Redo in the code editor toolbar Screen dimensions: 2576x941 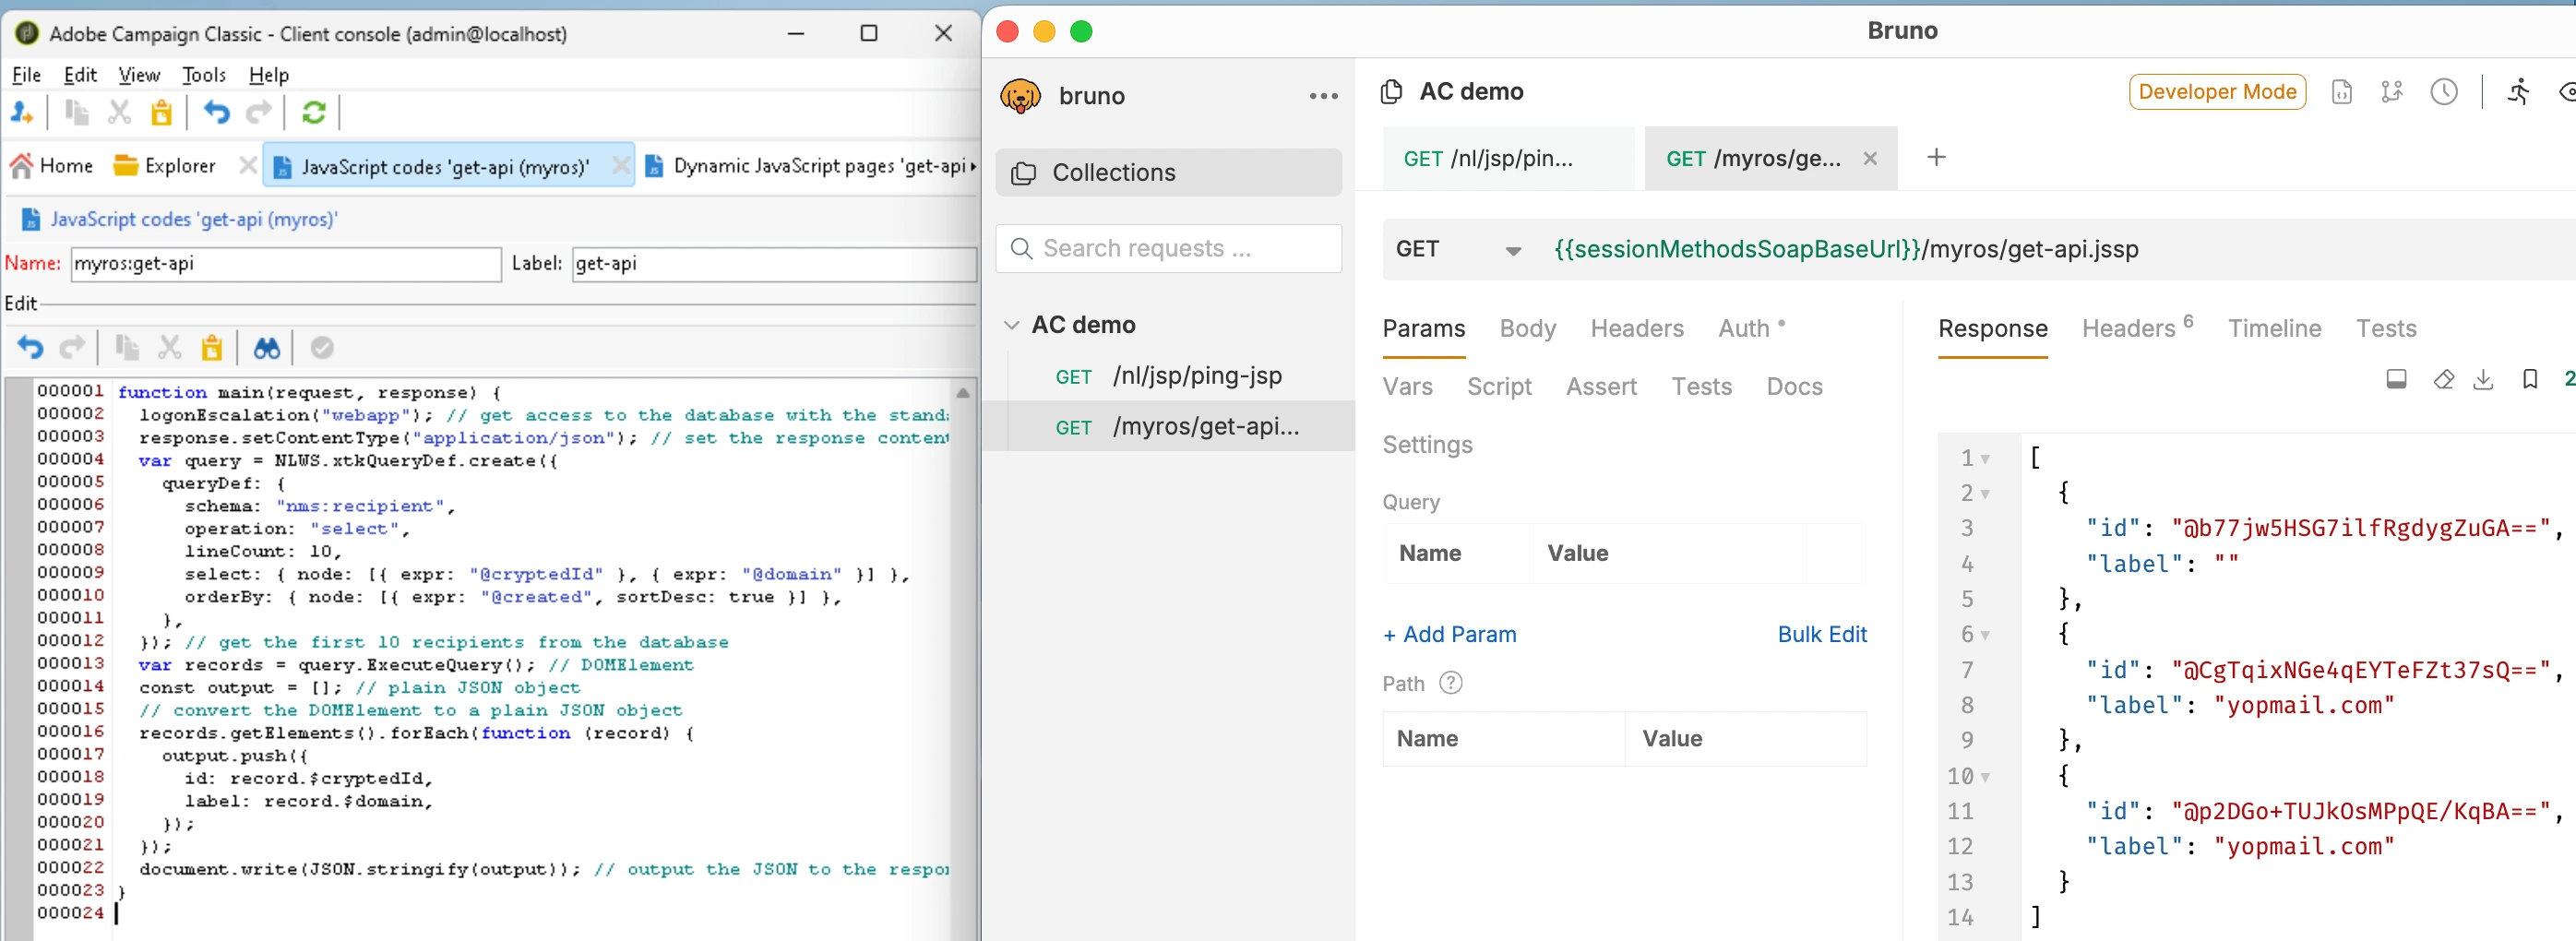pos(72,348)
